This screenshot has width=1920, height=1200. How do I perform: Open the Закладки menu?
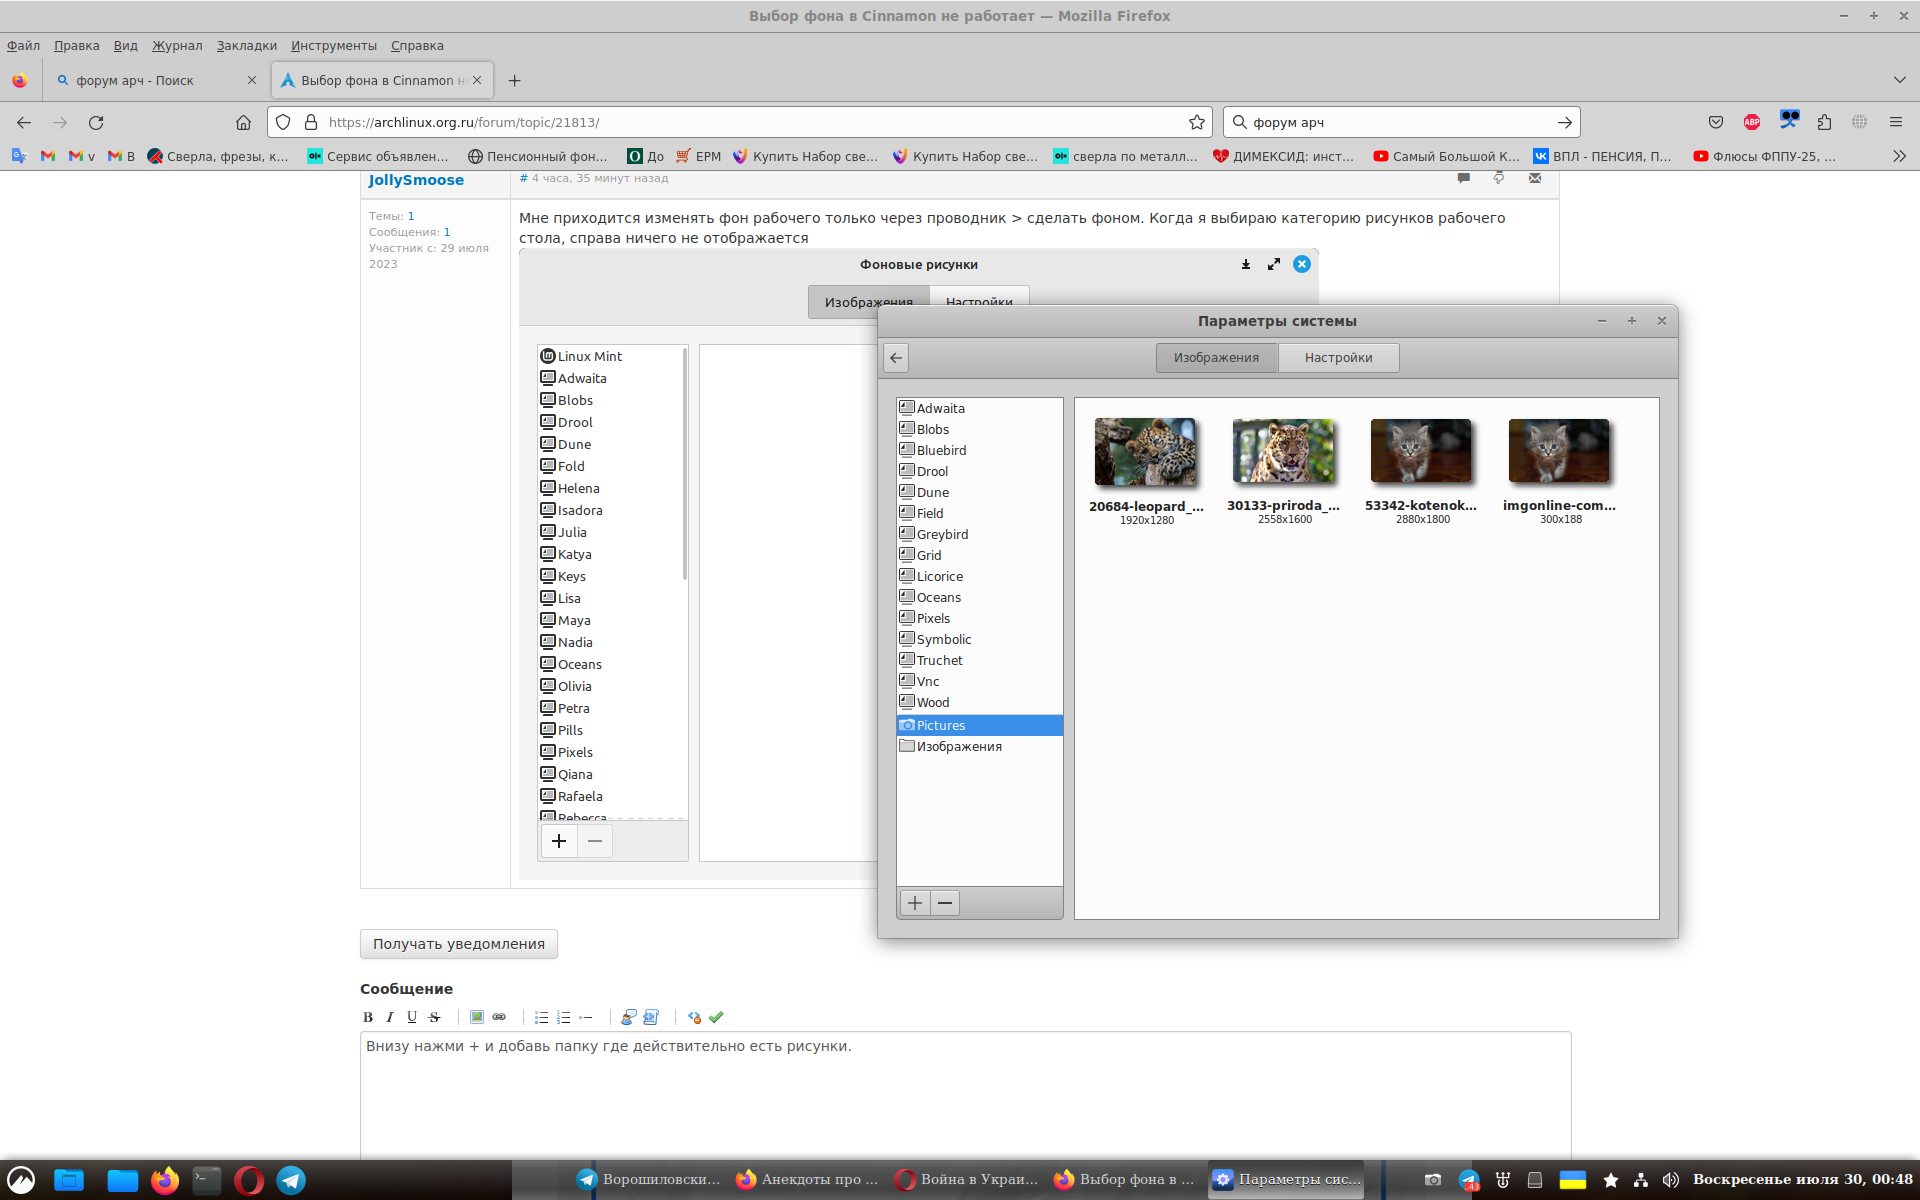pos(246,46)
